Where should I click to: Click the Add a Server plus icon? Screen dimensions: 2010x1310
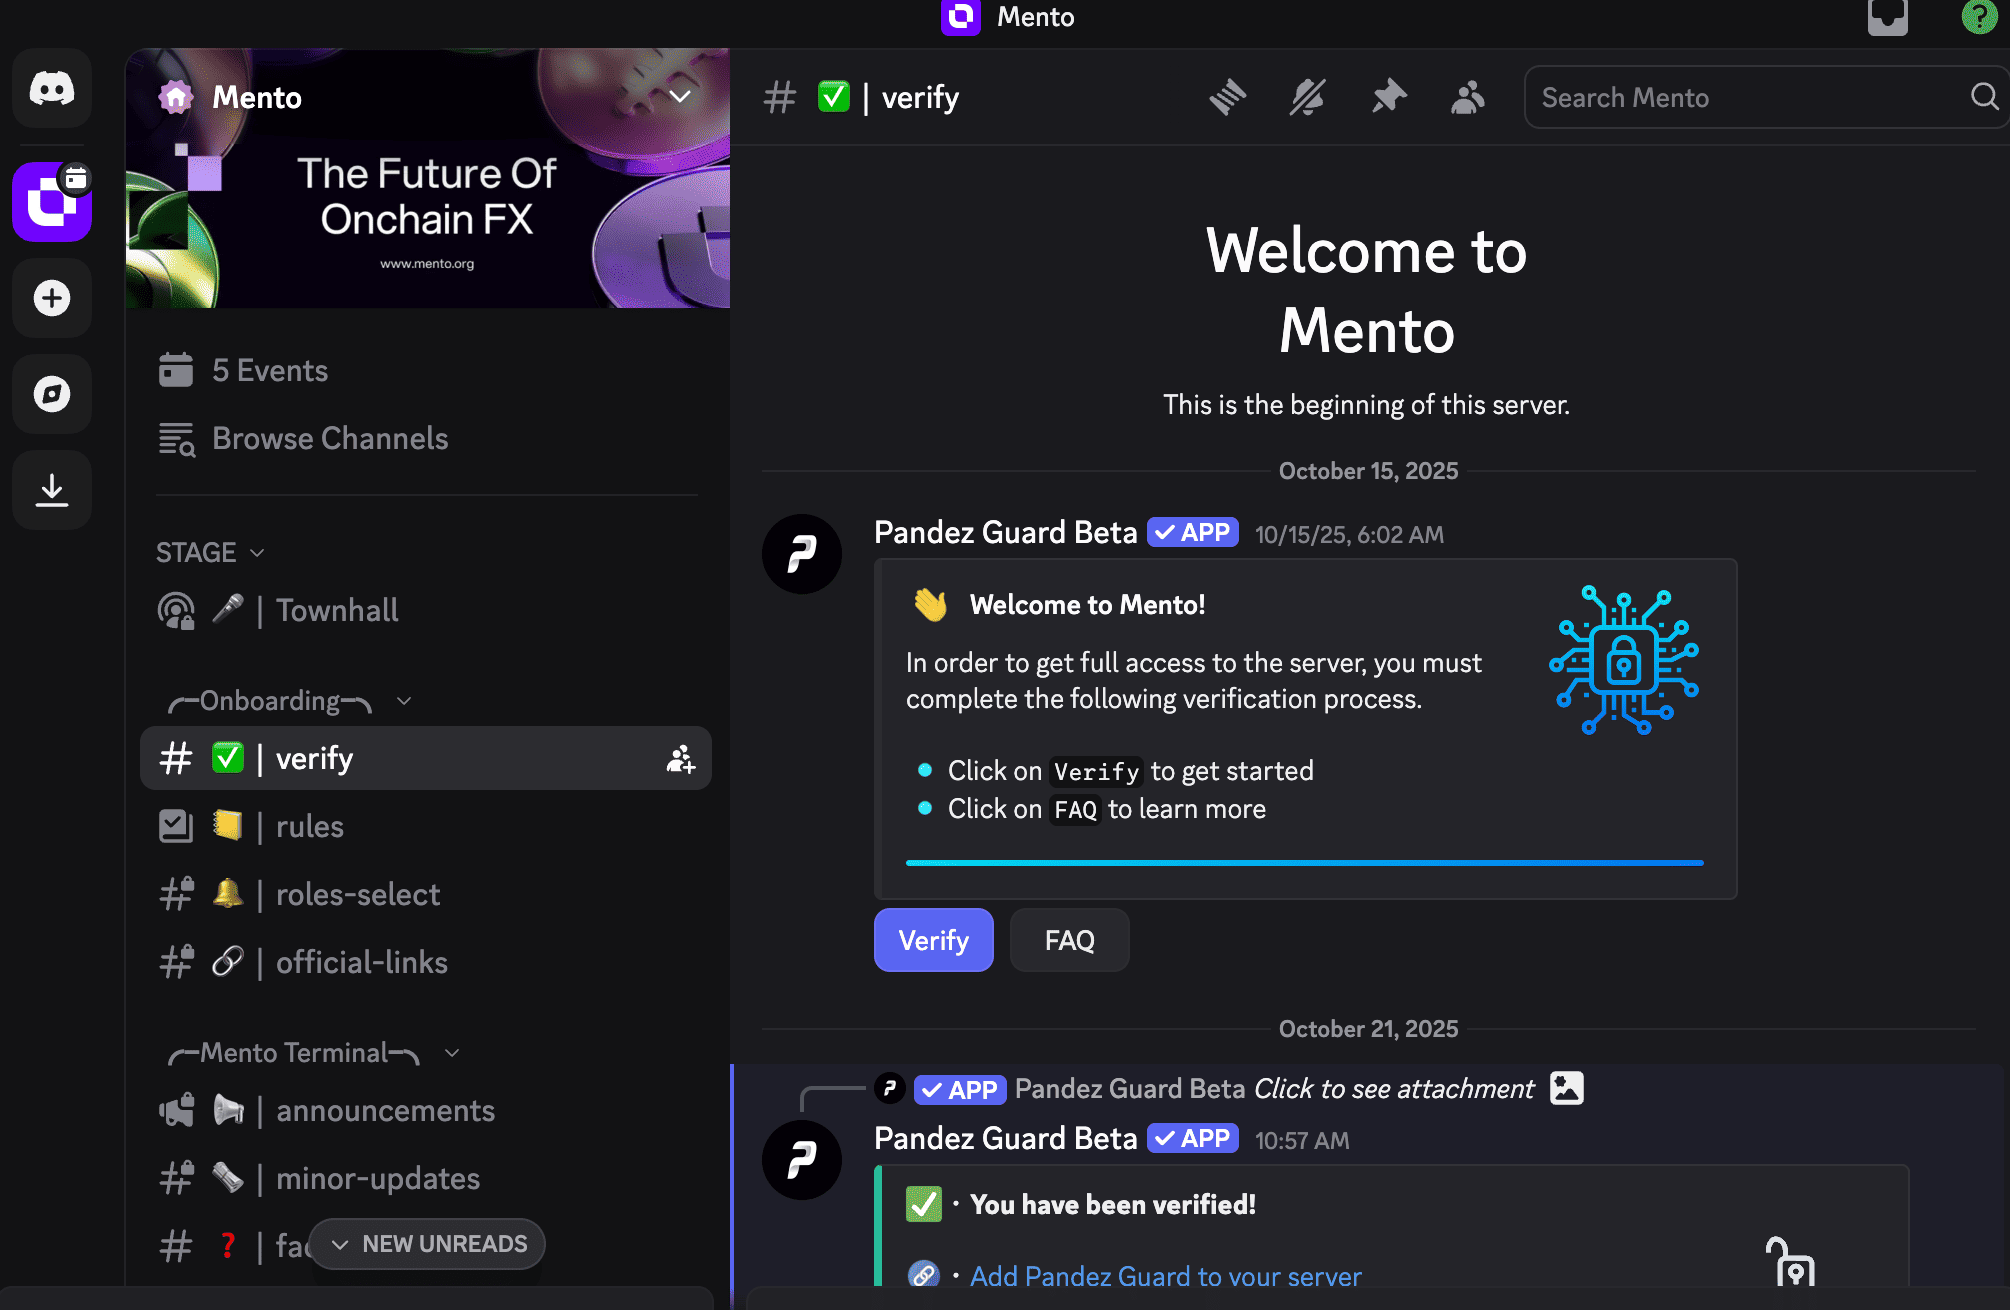pyautogui.click(x=51, y=298)
